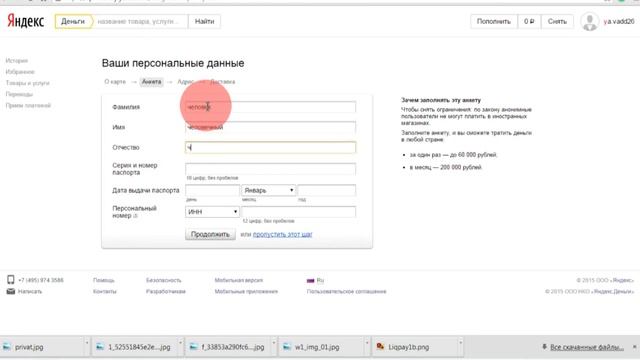Screen dimensions: 640x360
Task: Click the Яндекс logo
Action: pyautogui.click(x=25, y=21)
